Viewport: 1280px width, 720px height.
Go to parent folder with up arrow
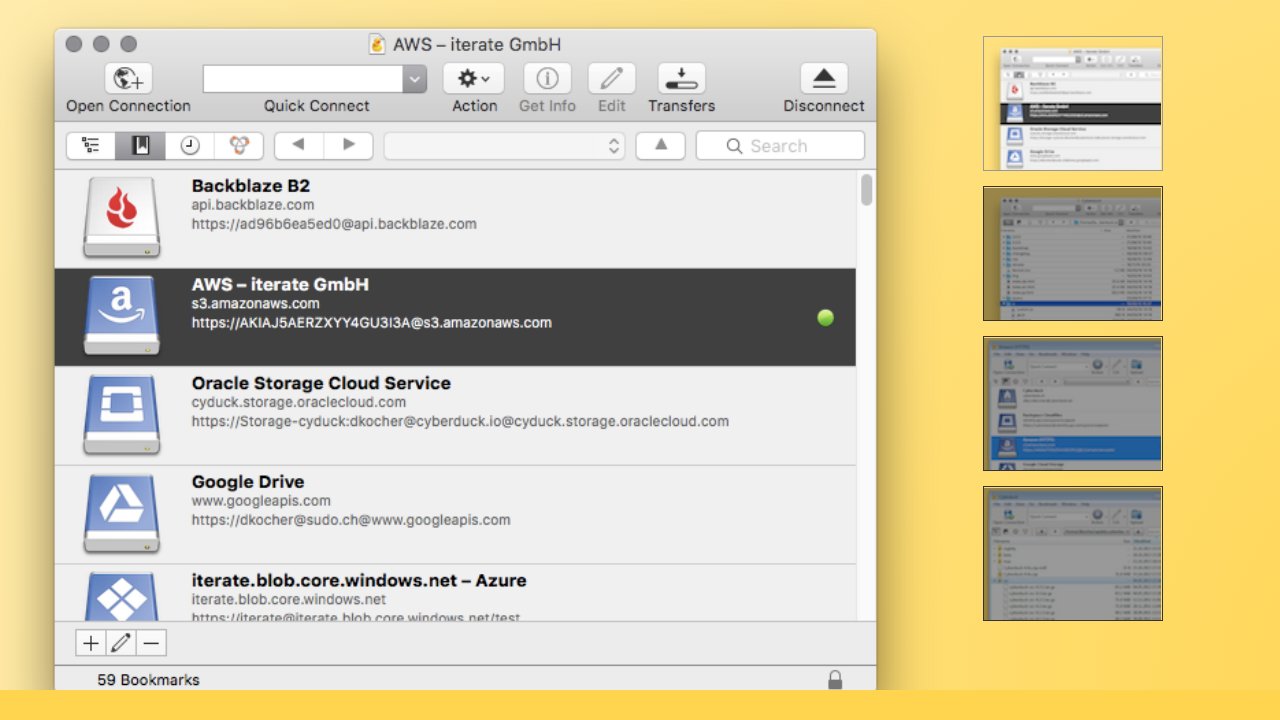coord(660,145)
